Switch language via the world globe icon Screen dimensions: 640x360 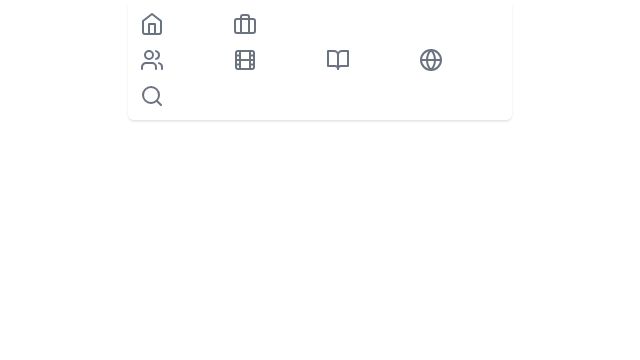pos(431,60)
